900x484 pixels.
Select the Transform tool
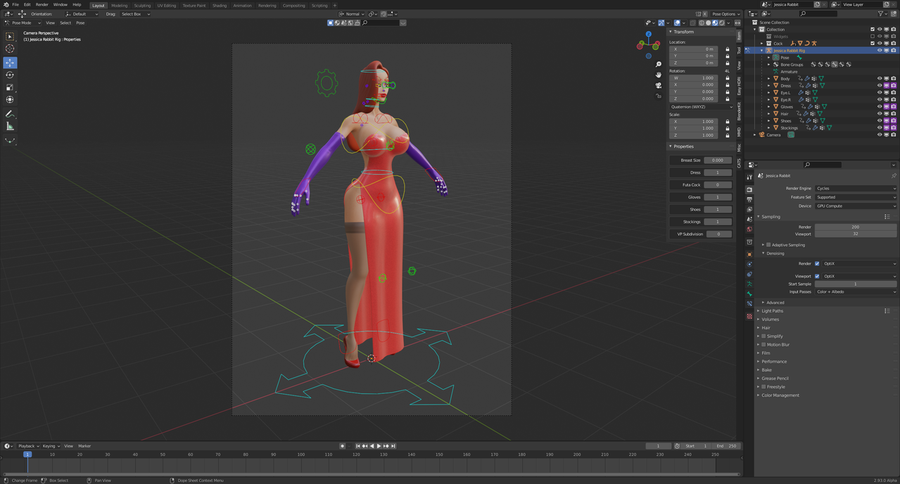click(10, 100)
